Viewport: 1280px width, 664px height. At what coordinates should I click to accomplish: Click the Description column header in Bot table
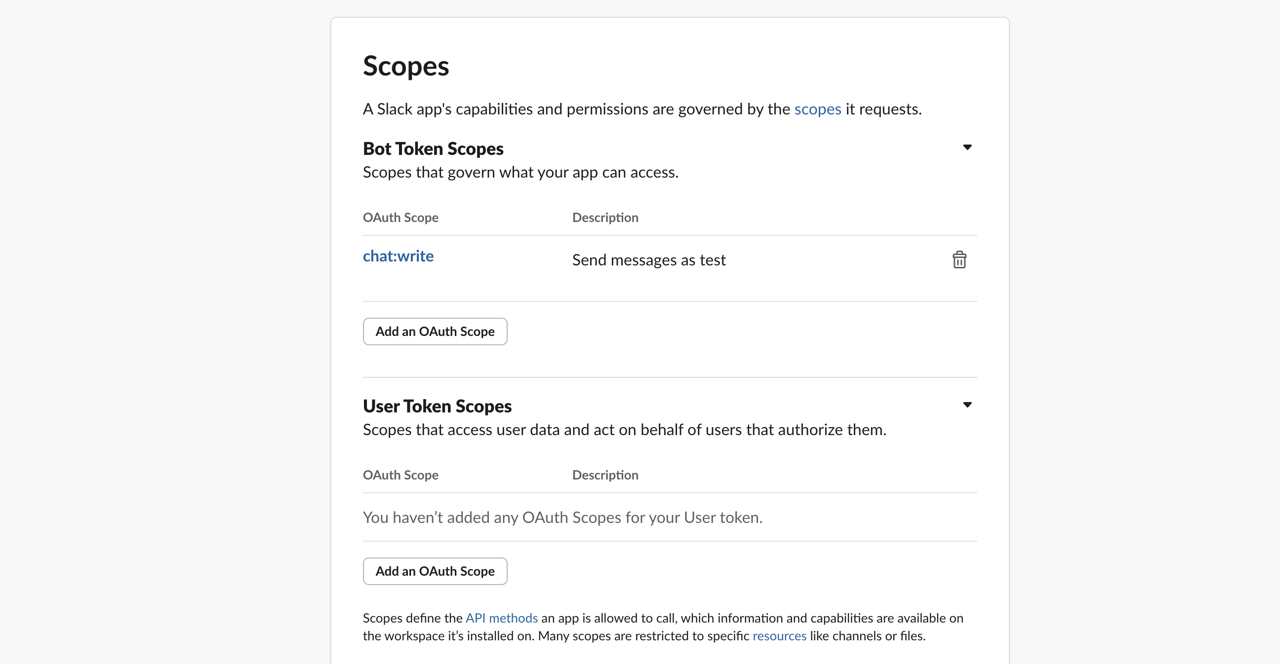[x=605, y=217]
